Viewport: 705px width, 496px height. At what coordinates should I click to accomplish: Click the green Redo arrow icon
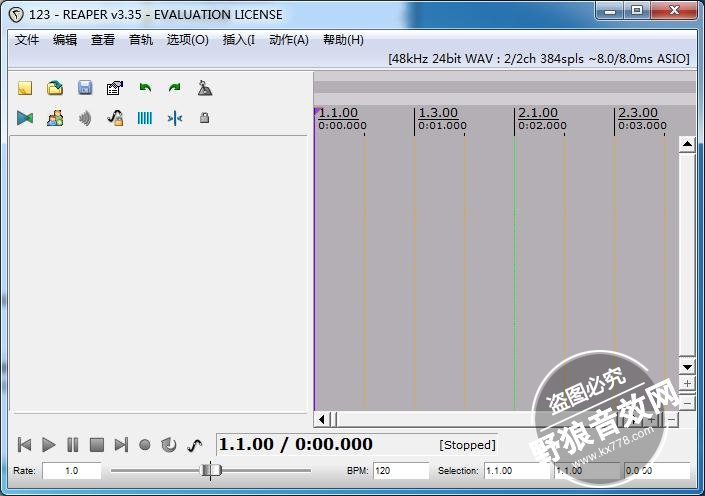(x=174, y=88)
